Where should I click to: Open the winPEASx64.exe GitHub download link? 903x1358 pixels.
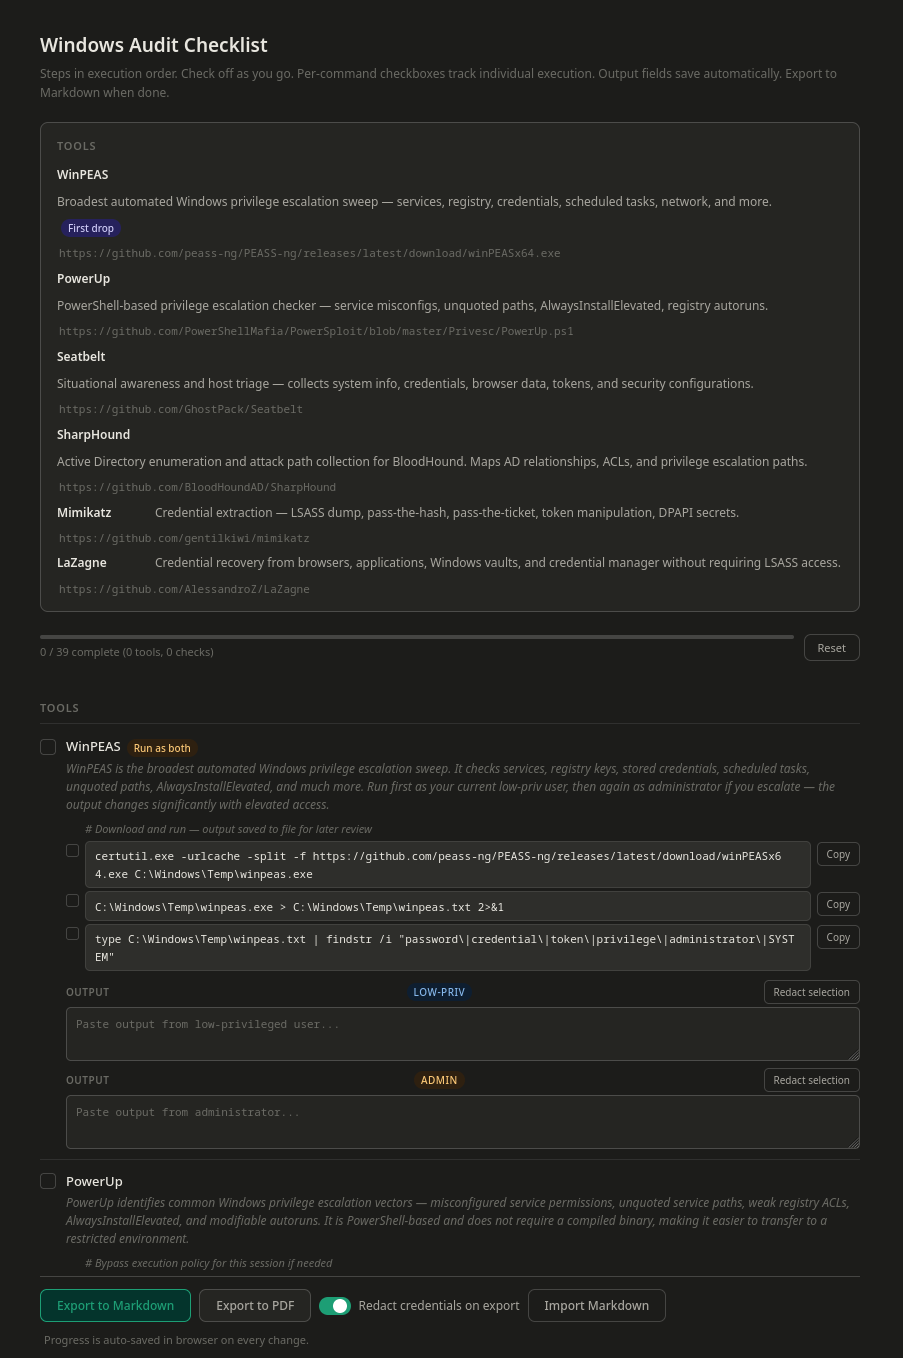[x=309, y=253]
